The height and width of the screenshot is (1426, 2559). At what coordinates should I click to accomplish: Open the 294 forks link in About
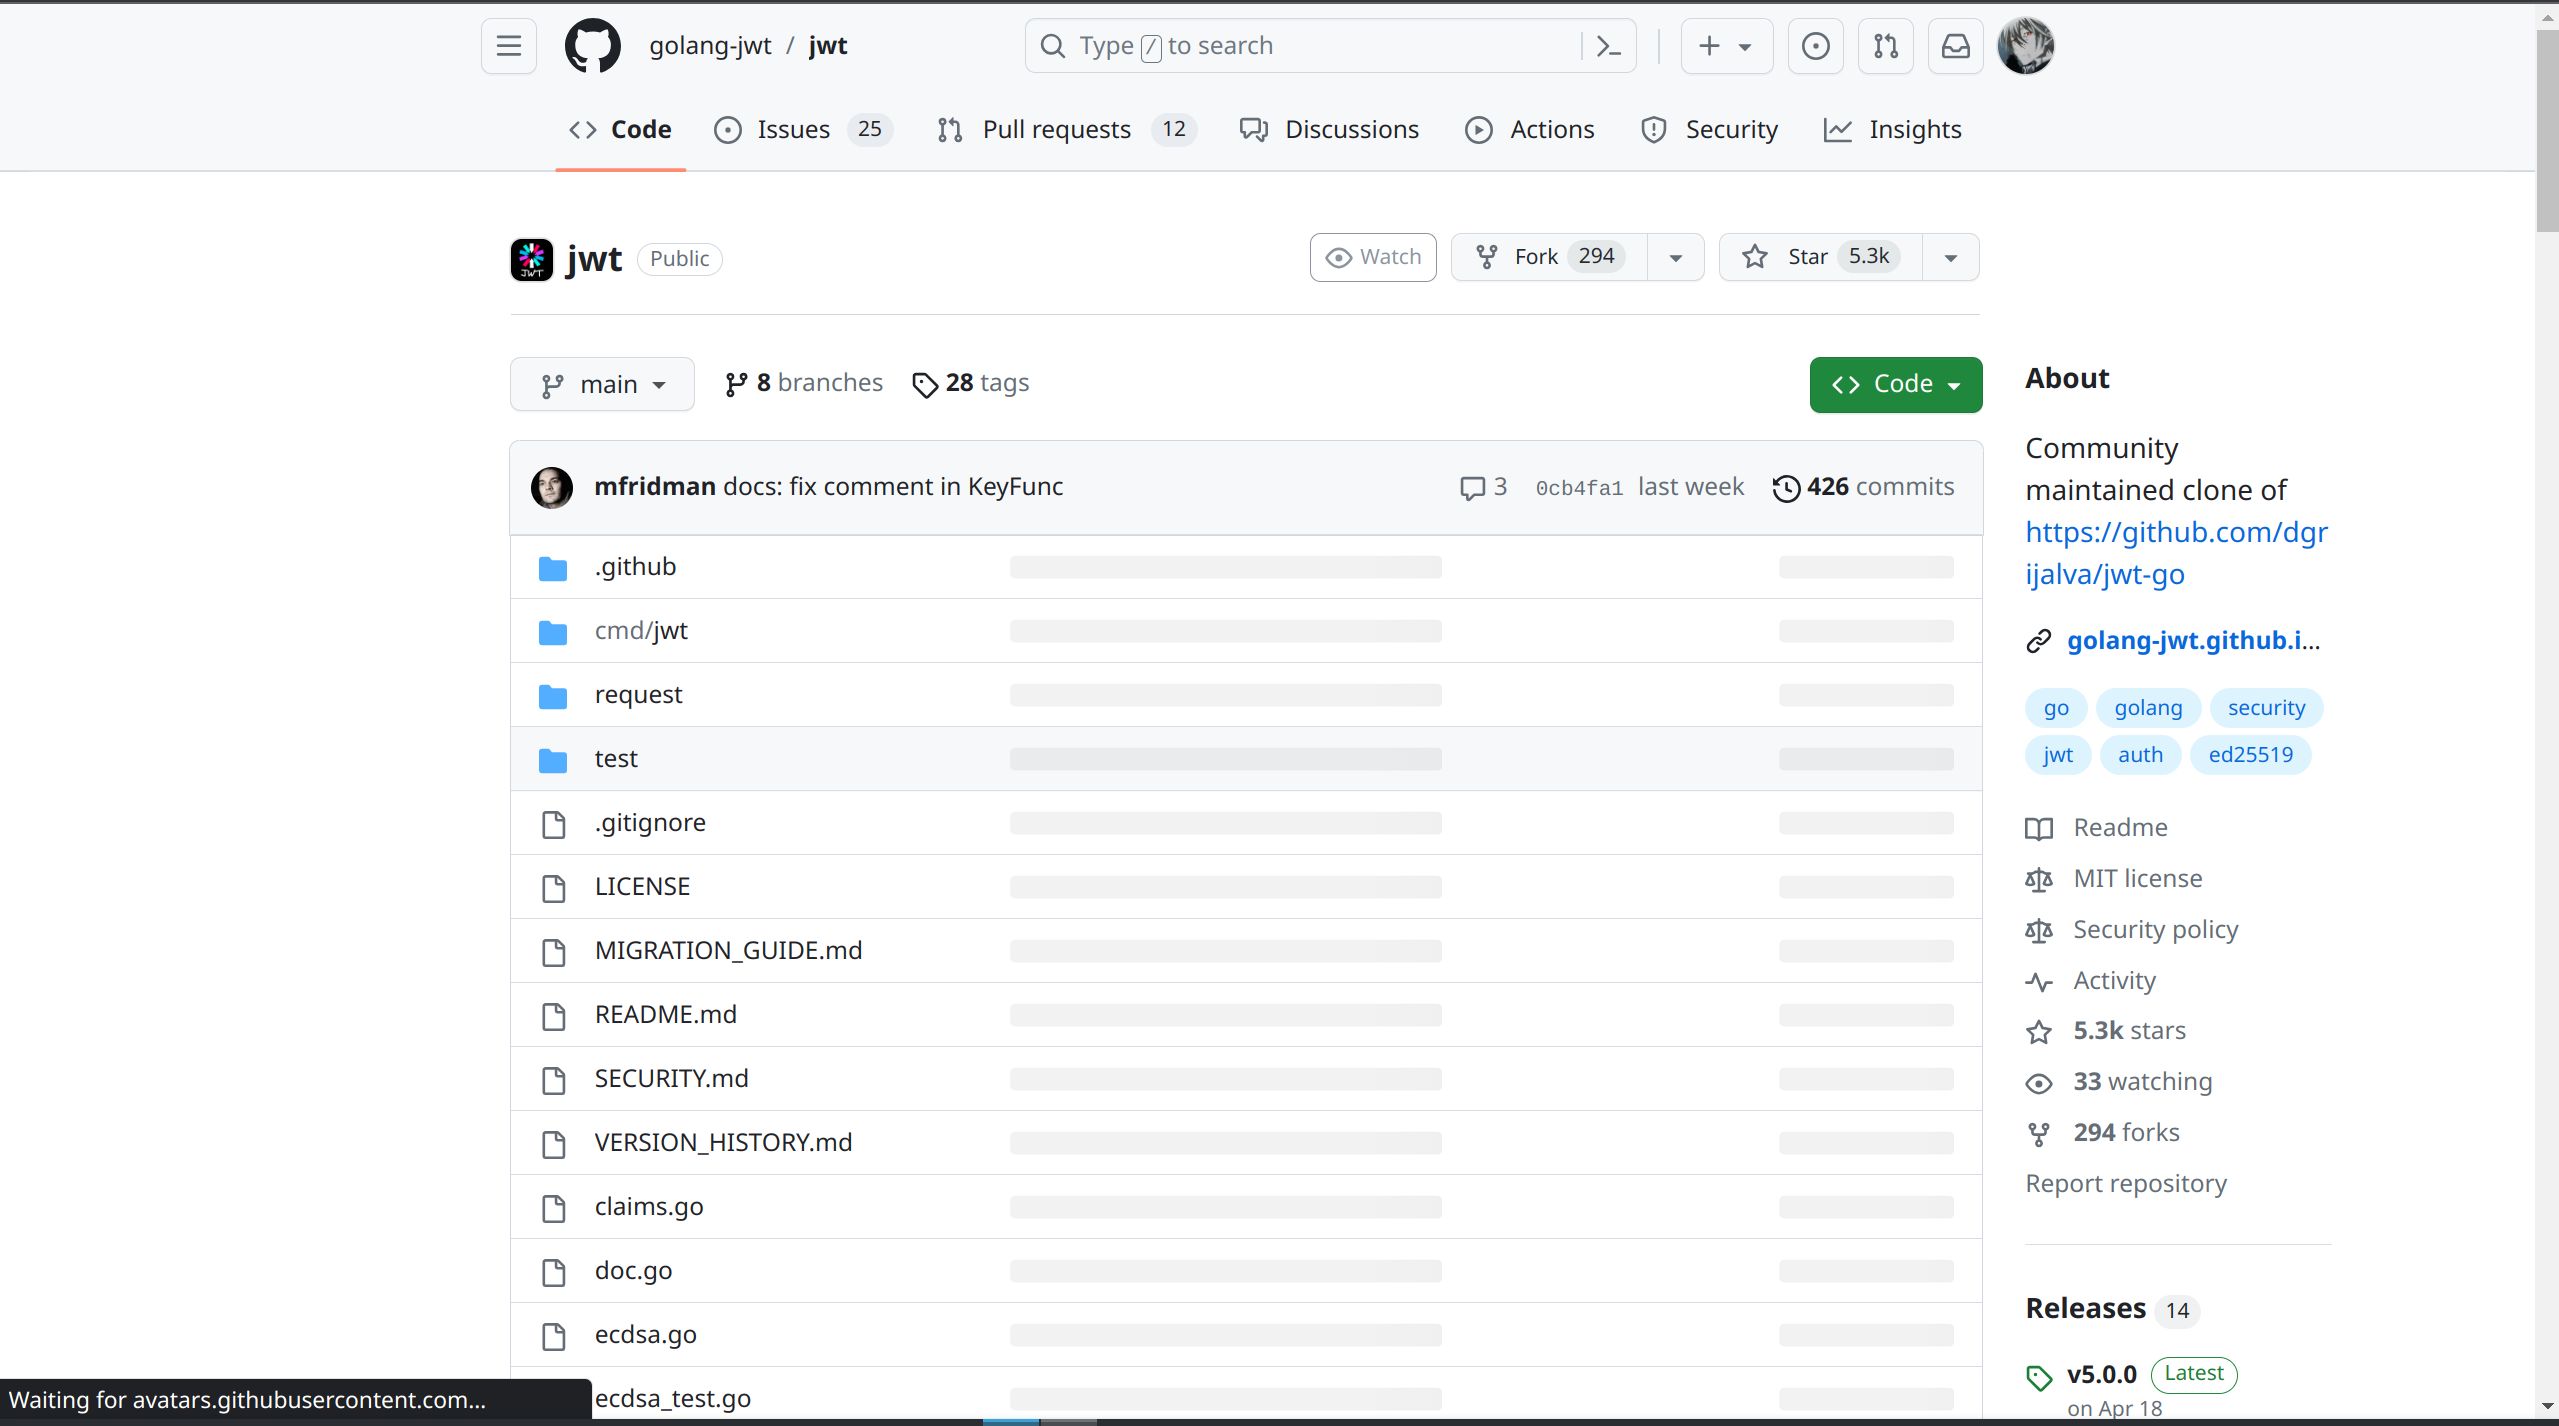tap(2126, 1133)
